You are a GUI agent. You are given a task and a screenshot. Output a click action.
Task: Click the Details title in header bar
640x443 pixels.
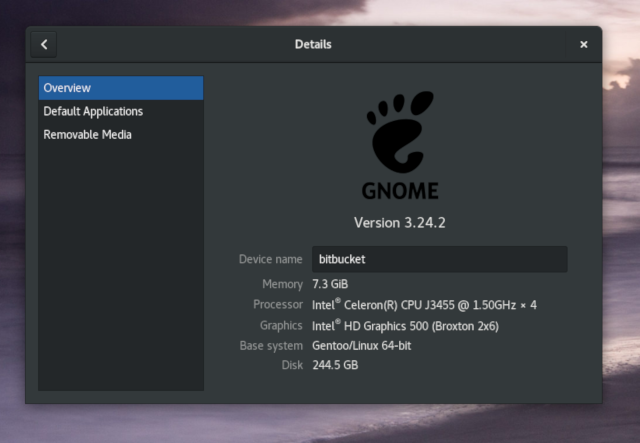point(313,45)
